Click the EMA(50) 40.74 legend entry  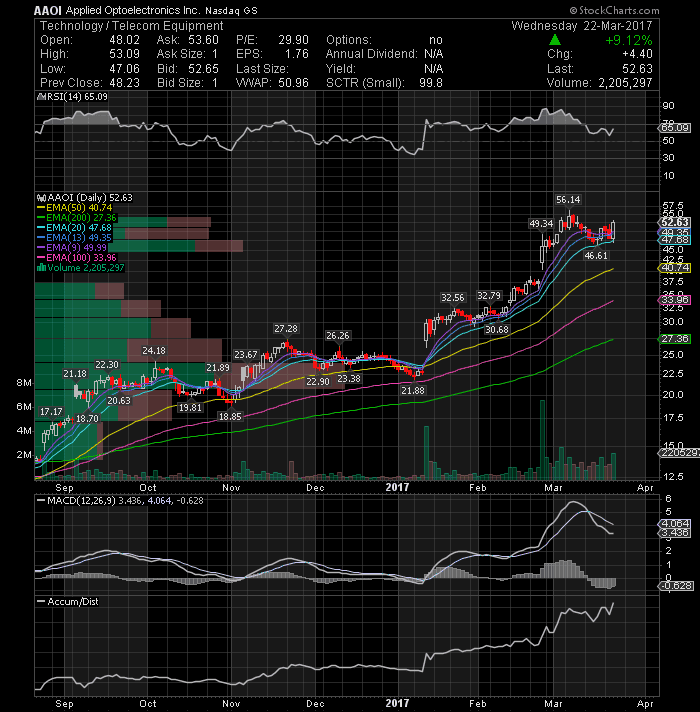click(79, 208)
